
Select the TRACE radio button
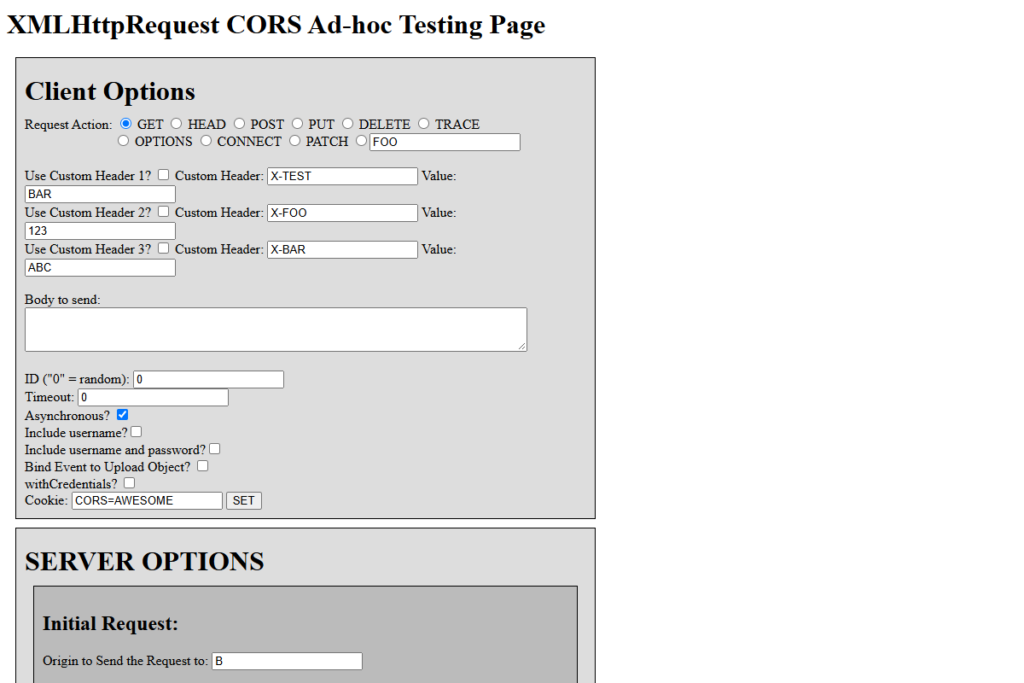pyautogui.click(x=424, y=123)
